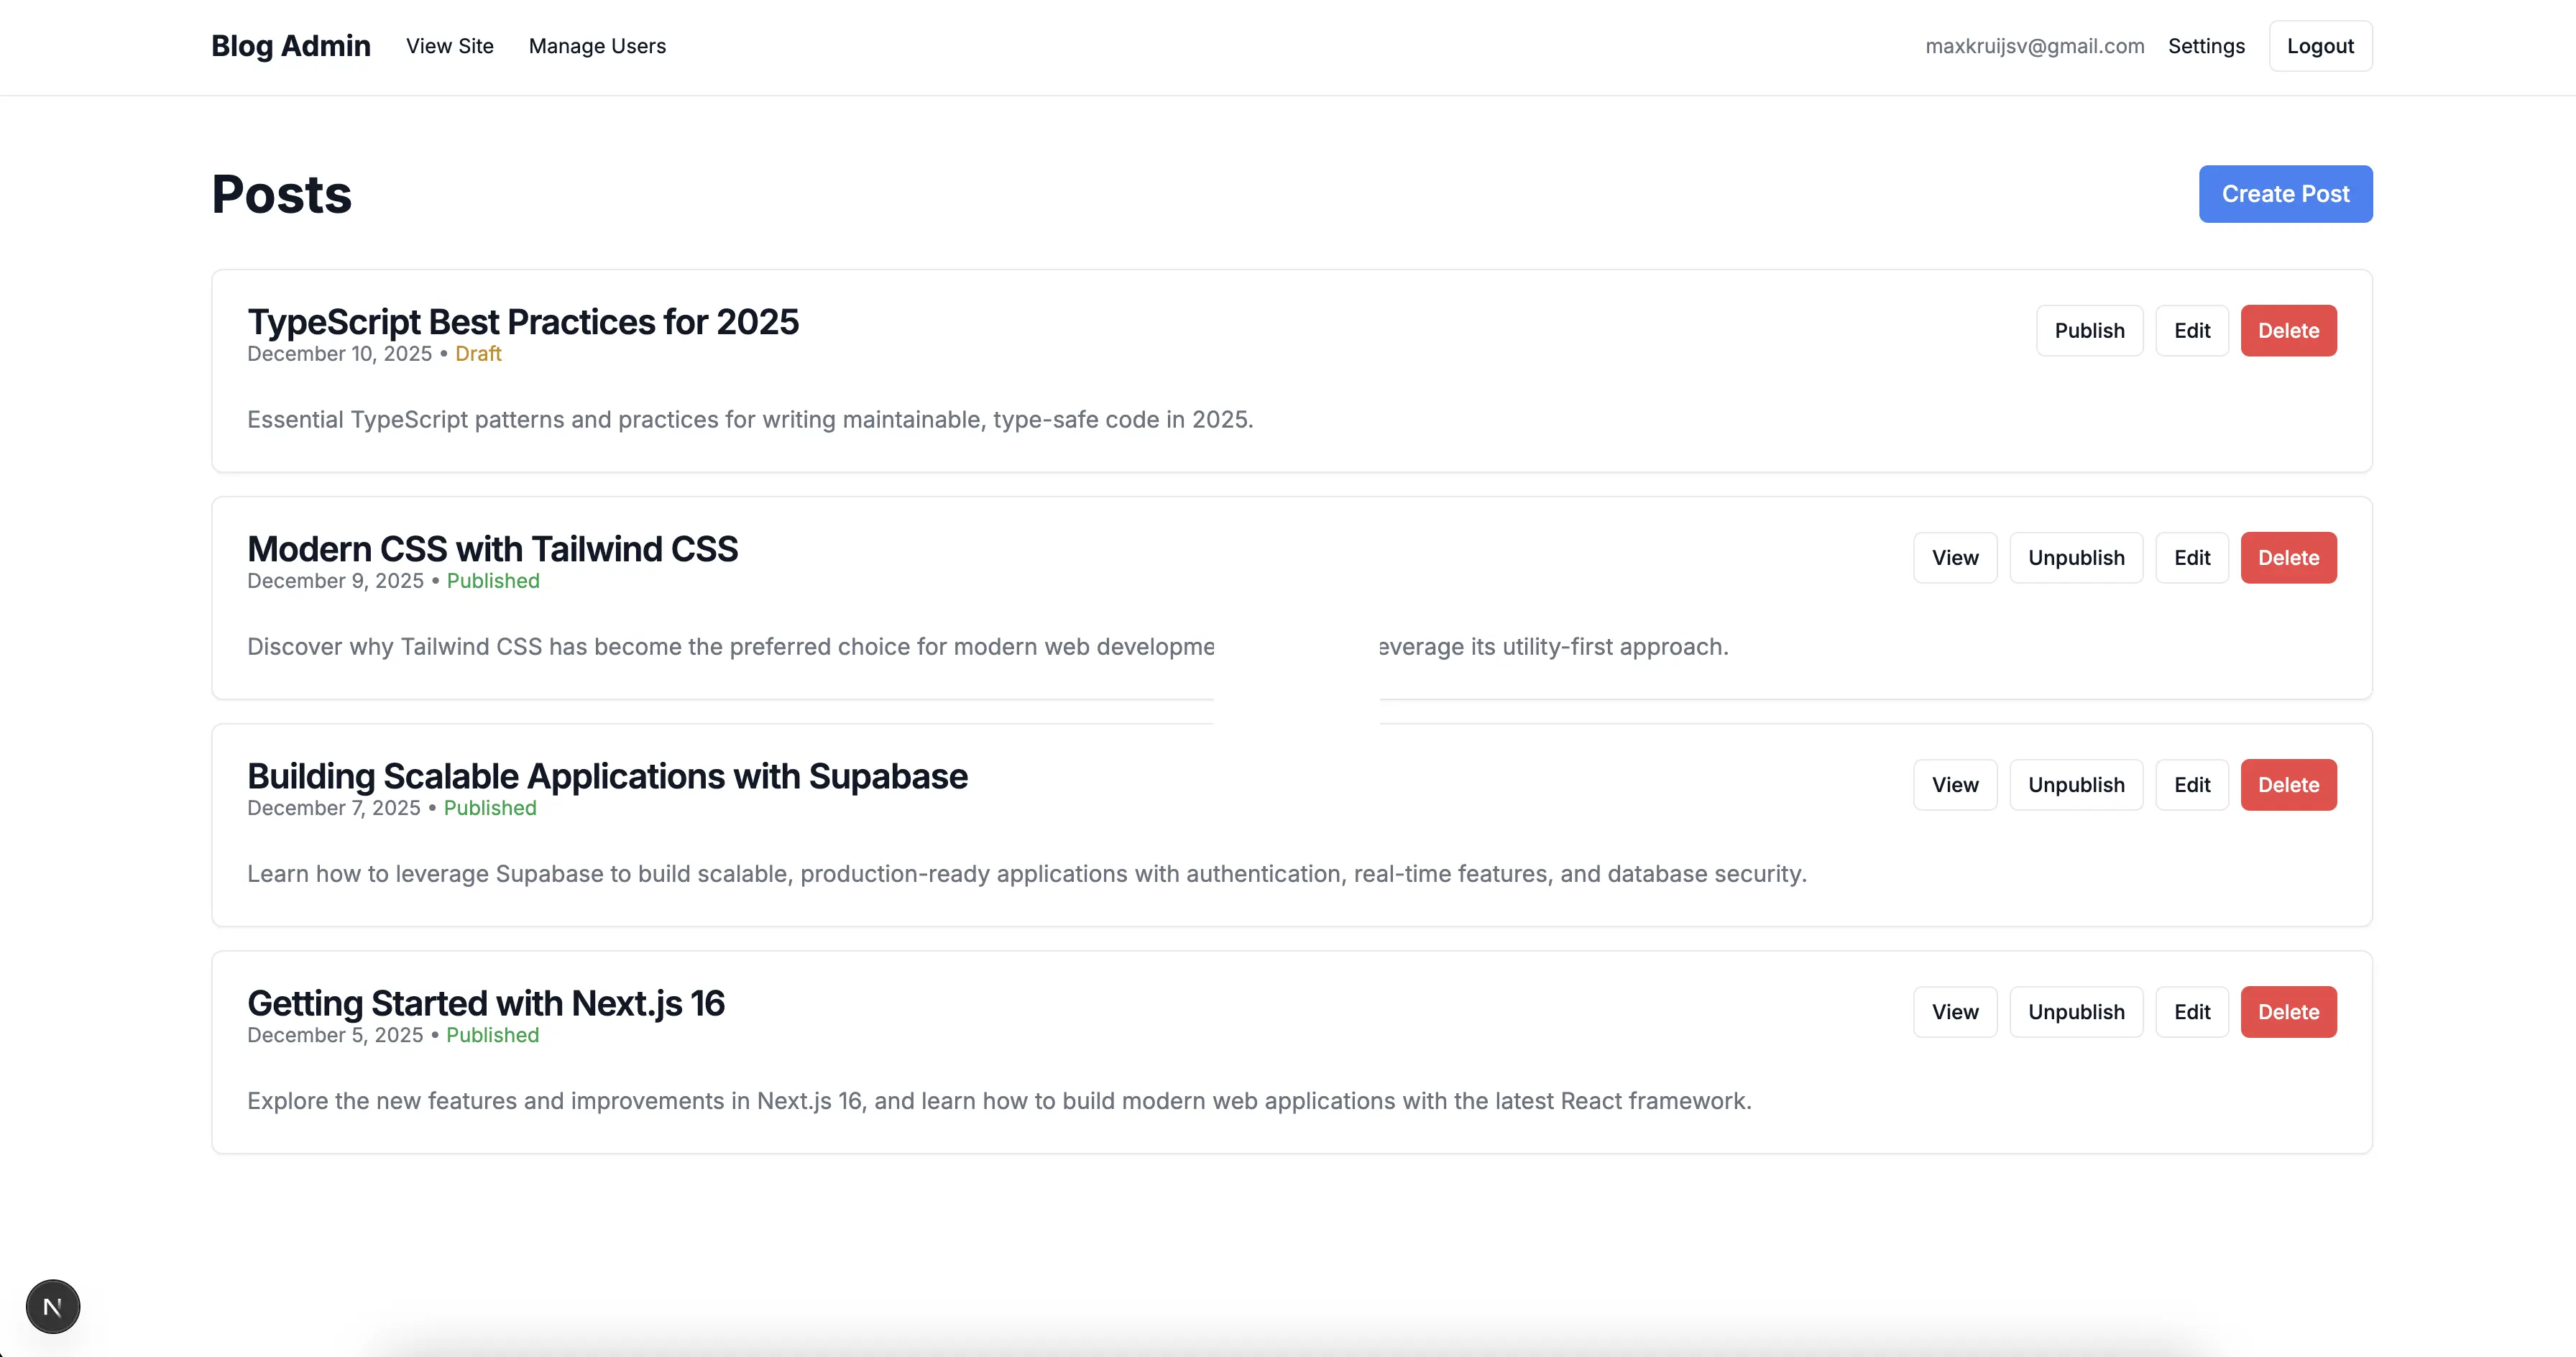The height and width of the screenshot is (1357, 2576).
Task: Publish the TypeScript Best Practices draft
Action: (x=2090, y=330)
